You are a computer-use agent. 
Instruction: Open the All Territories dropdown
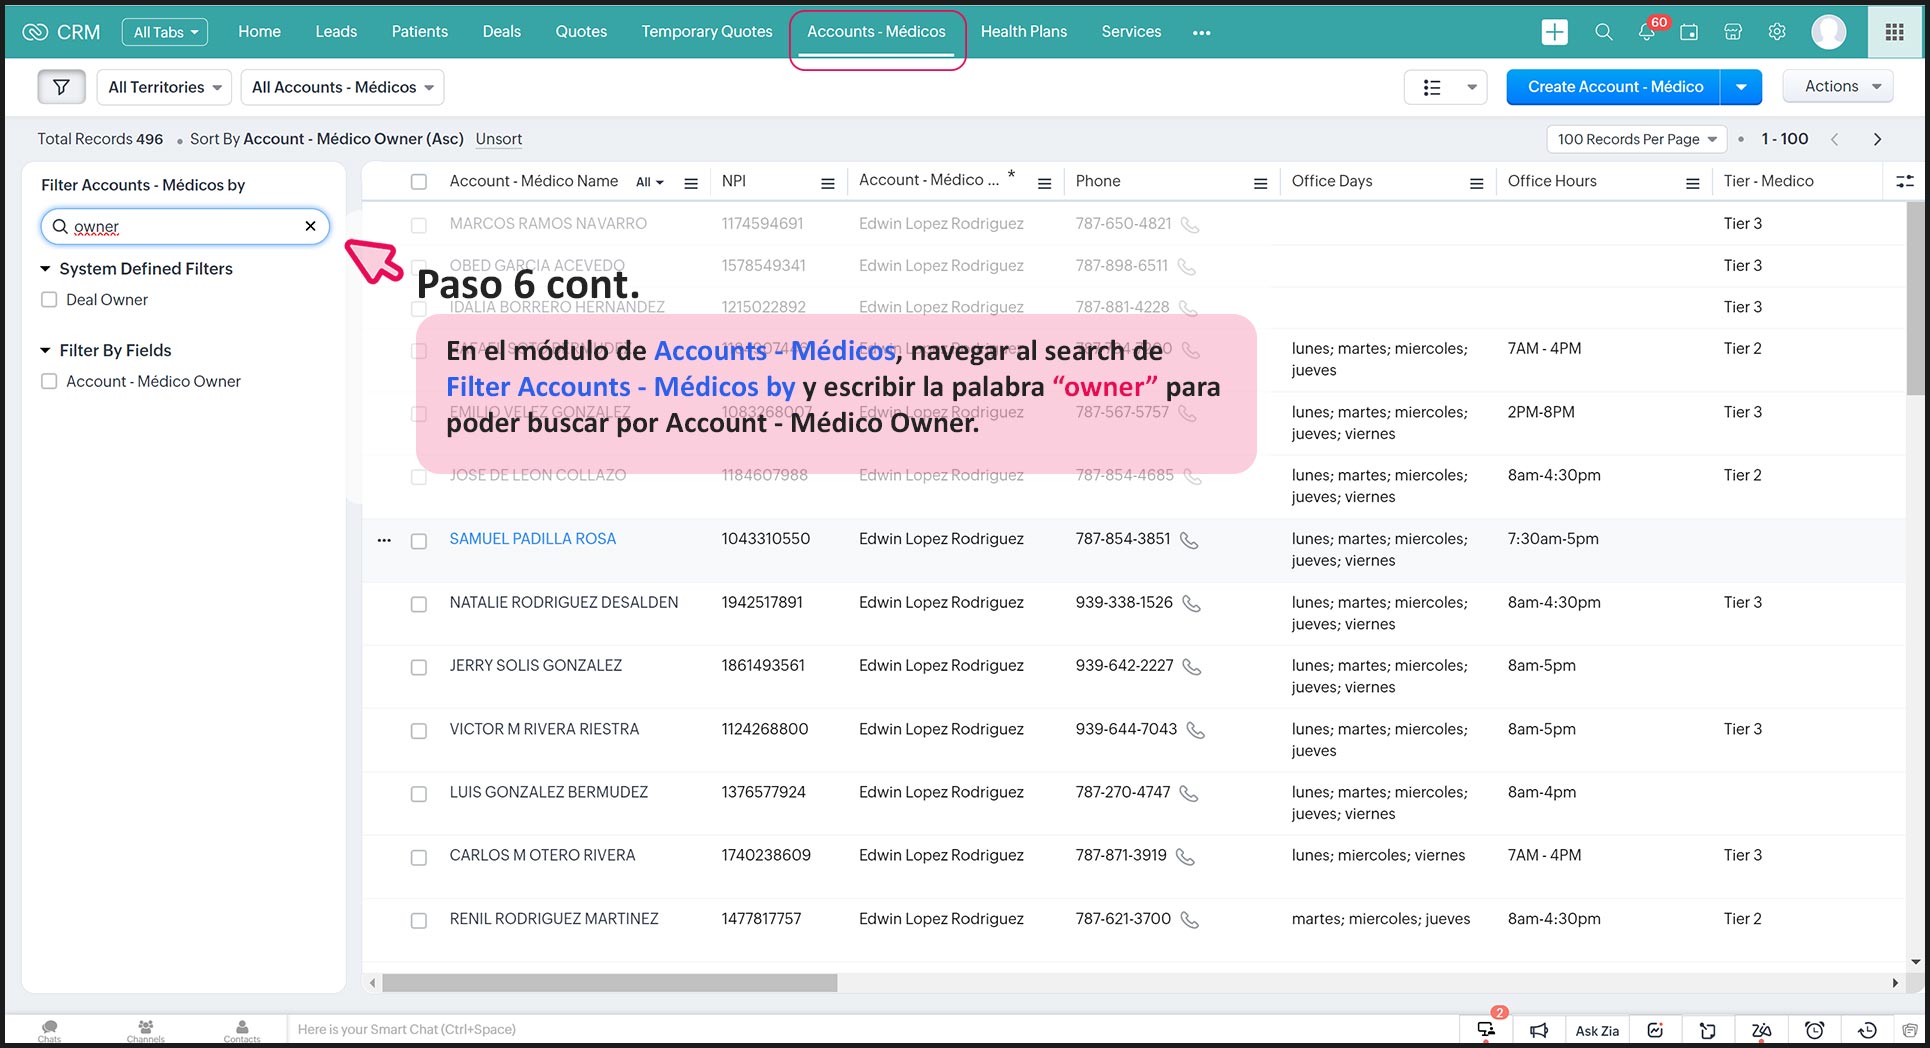click(164, 87)
